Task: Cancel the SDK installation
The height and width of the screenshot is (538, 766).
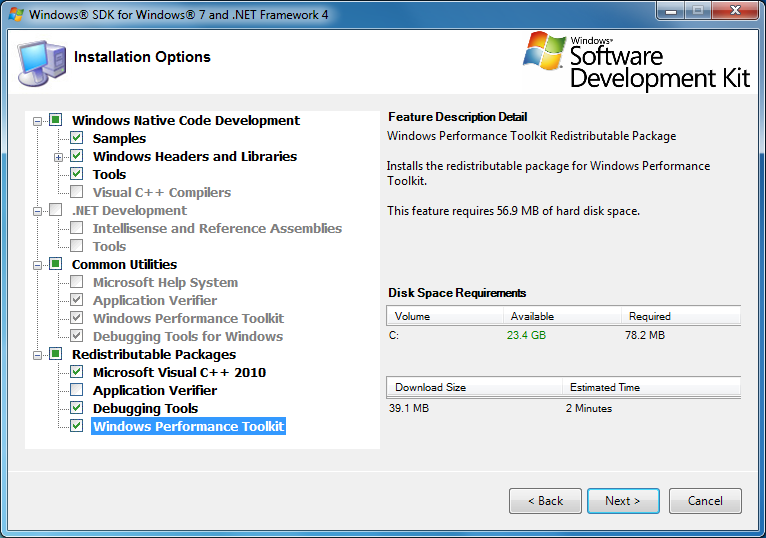Action: (705, 501)
